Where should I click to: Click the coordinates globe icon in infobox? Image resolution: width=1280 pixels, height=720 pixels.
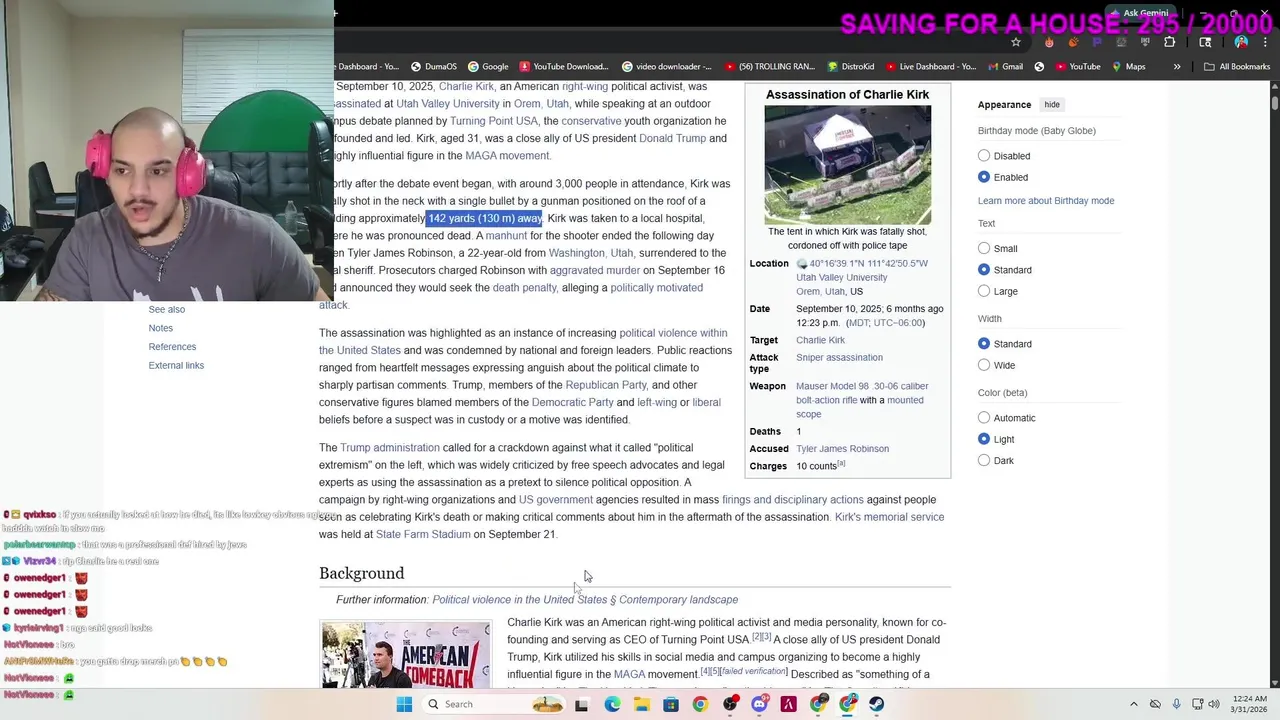(802, 264)
